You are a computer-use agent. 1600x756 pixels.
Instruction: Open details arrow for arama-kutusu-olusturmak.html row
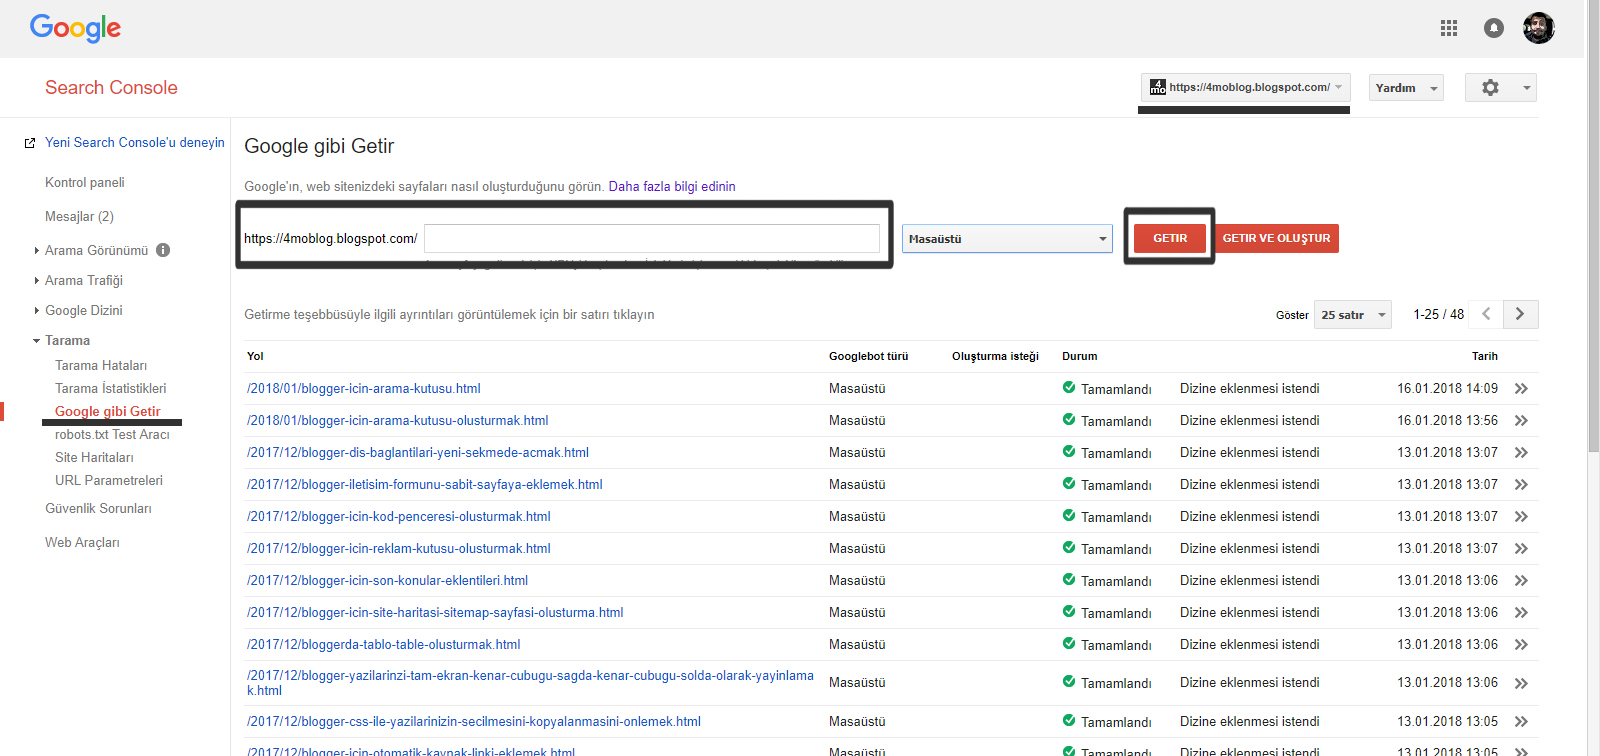point(1521,421)
